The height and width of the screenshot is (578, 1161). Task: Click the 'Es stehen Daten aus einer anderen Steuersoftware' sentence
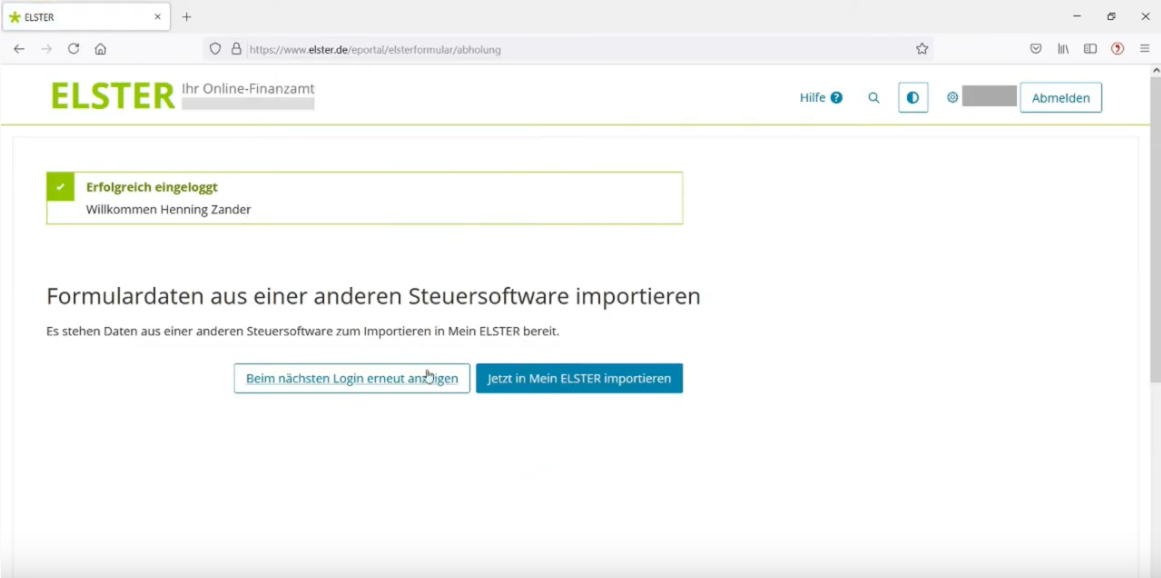(x=303, y=331)
